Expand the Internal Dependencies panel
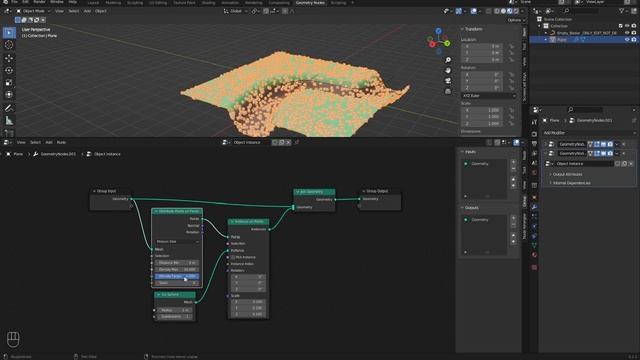 point(571,183)
